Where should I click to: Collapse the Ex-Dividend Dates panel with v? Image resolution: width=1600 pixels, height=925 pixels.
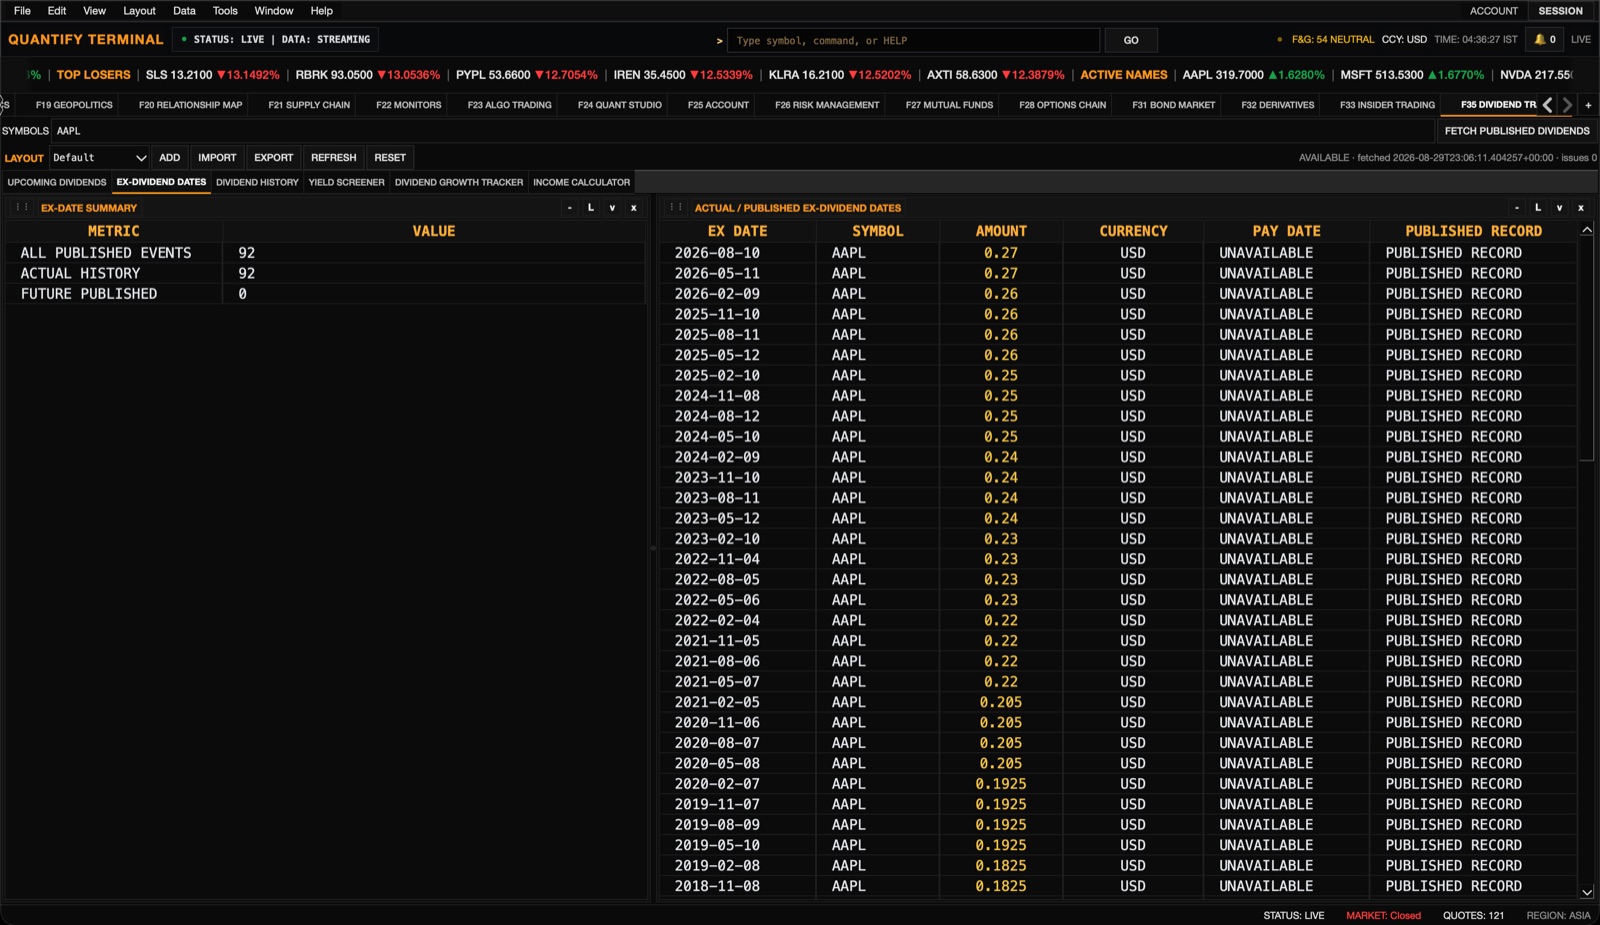coord(1559,208)
